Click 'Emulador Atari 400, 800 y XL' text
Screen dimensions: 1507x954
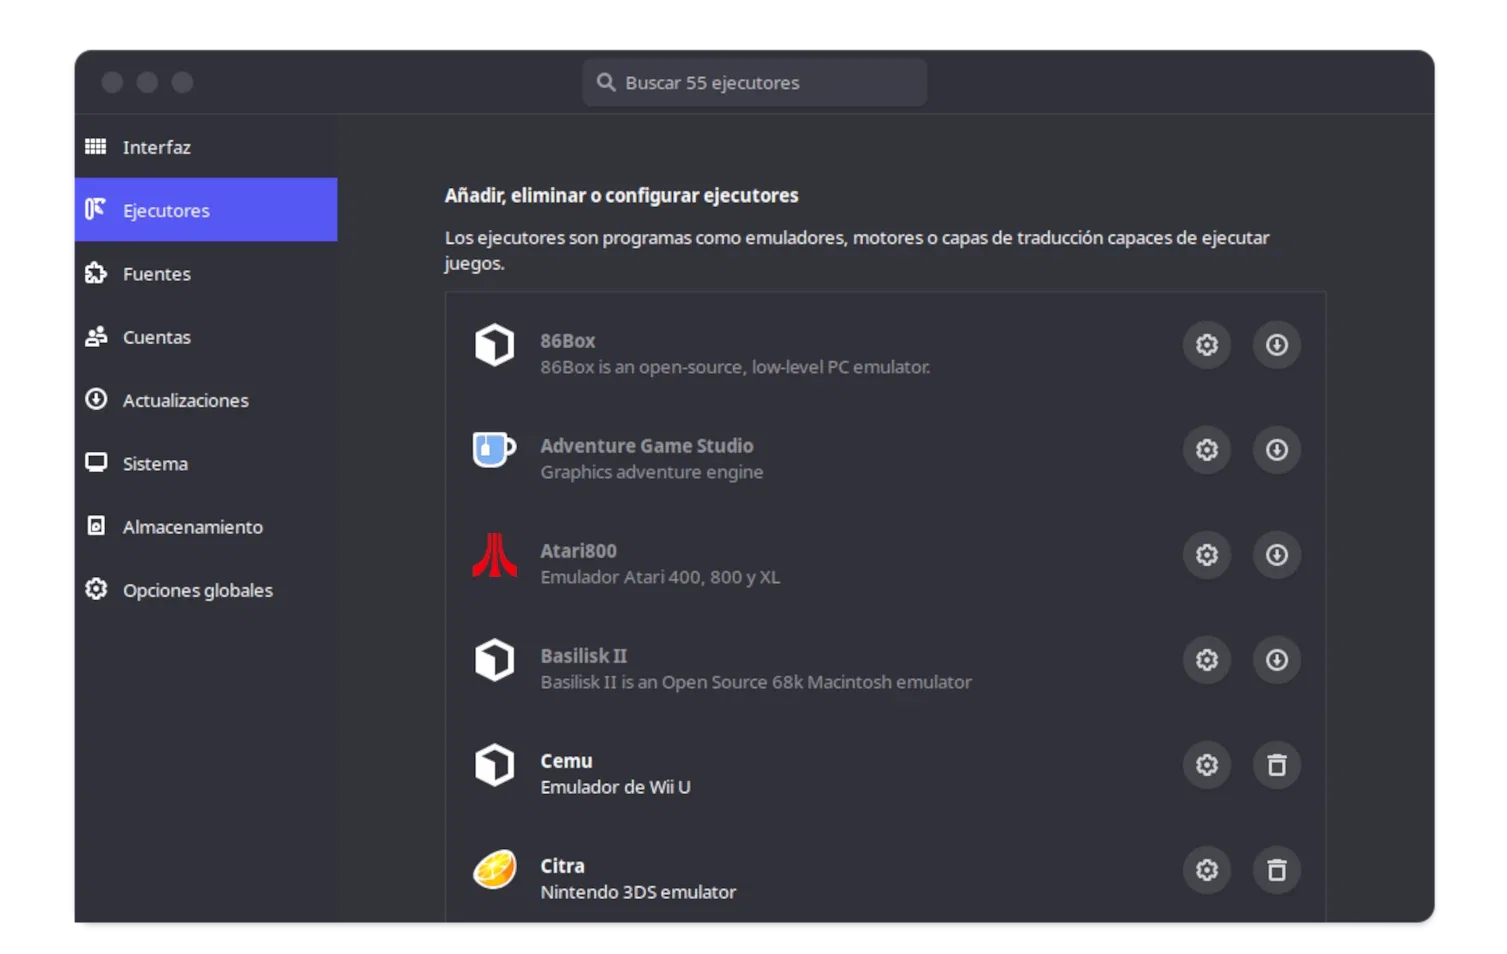[660, 577]
